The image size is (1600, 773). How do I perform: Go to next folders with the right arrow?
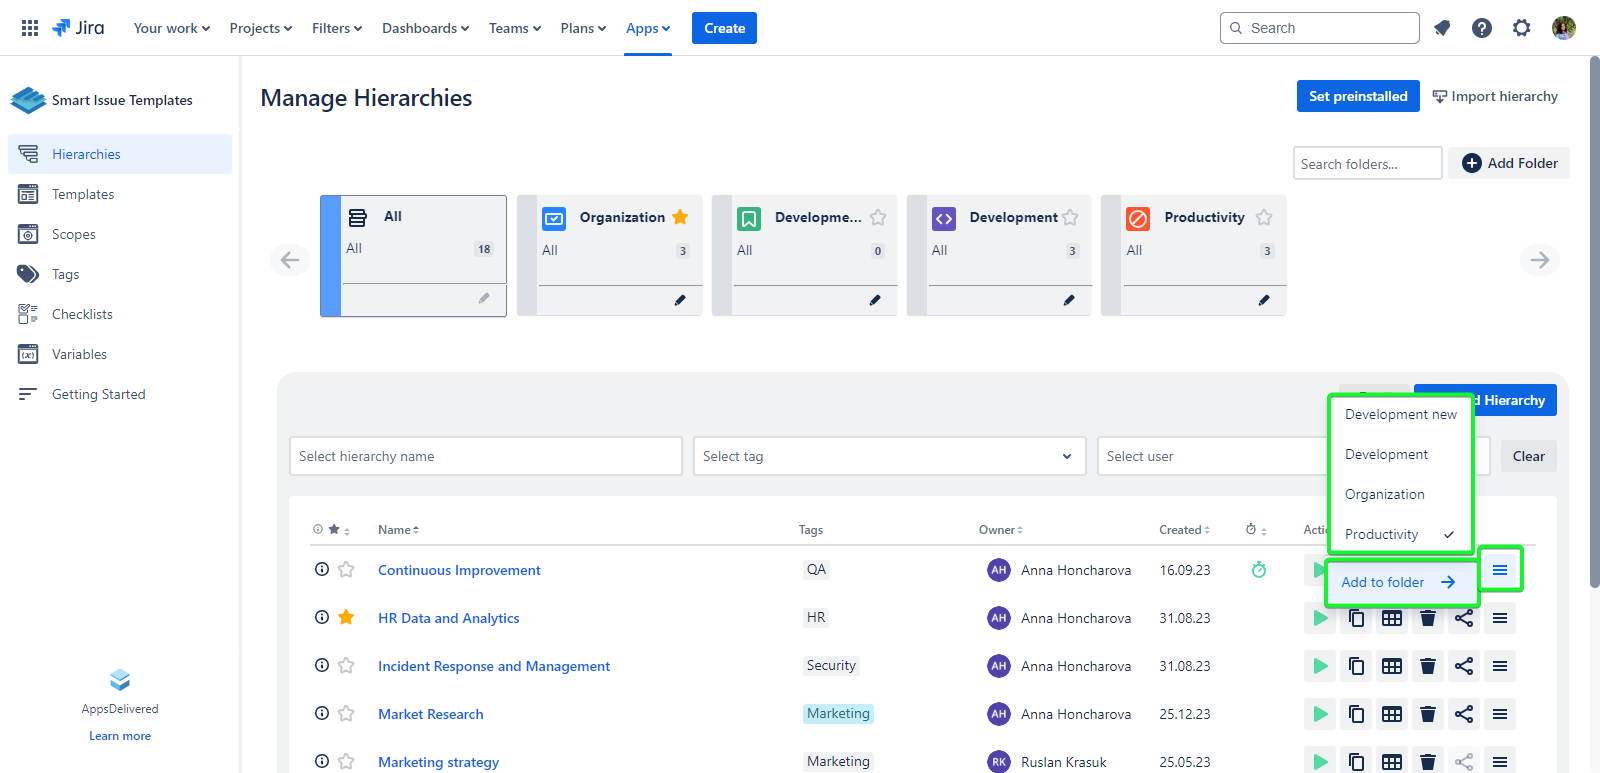1540,260
